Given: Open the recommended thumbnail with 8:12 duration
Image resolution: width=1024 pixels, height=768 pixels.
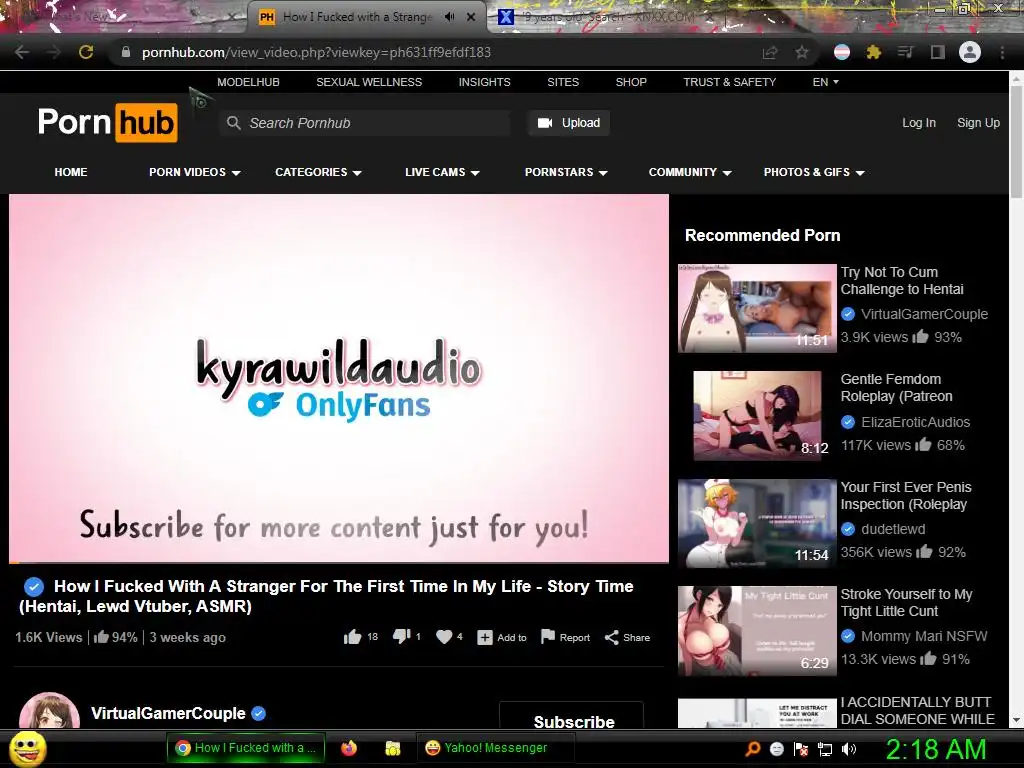Looking at the screenshot, I should [x=757, y=415].
